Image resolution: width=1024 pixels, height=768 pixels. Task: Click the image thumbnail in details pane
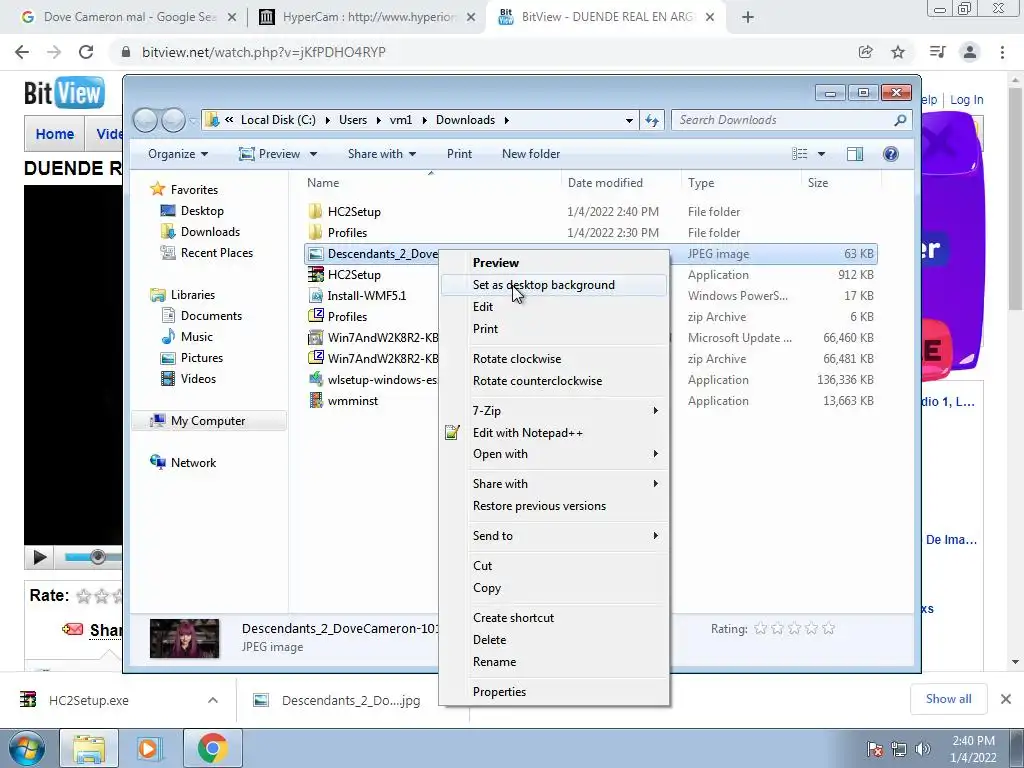(x=184, y=639)
